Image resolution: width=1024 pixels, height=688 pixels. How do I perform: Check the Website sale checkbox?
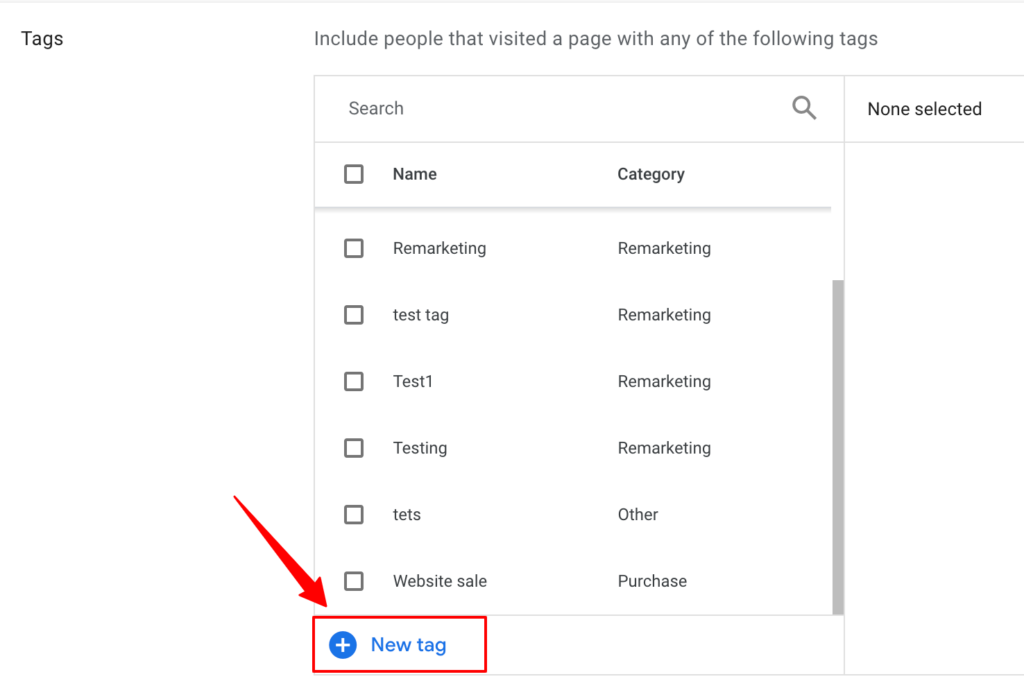click(x=353, y=581)
